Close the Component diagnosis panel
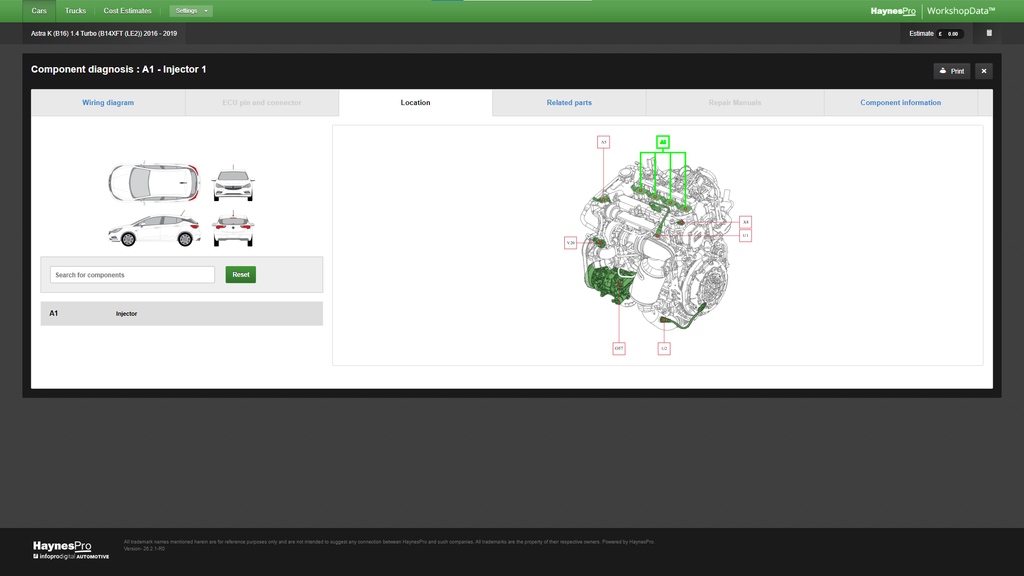The height and width of the screenshot is (576, 1024). 984,71
